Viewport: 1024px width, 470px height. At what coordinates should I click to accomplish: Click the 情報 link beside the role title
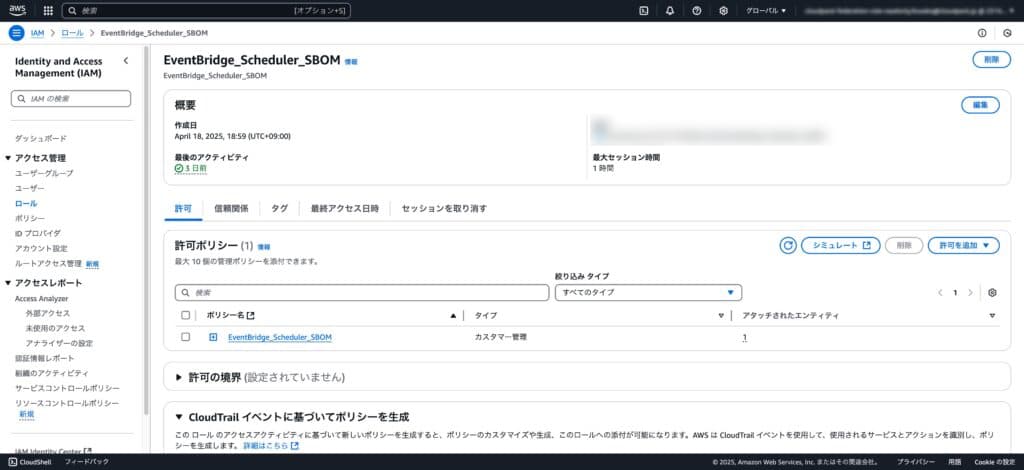(x=351, y=61)
